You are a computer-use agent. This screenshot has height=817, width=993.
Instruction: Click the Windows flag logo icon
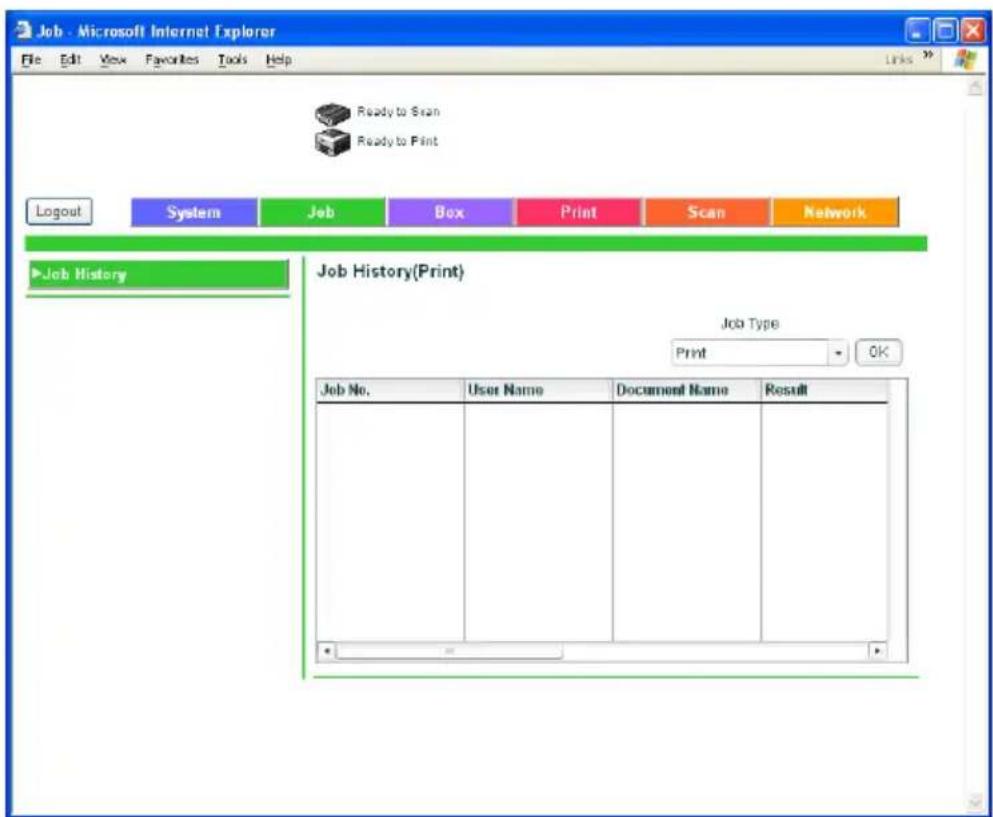(966, 60)
